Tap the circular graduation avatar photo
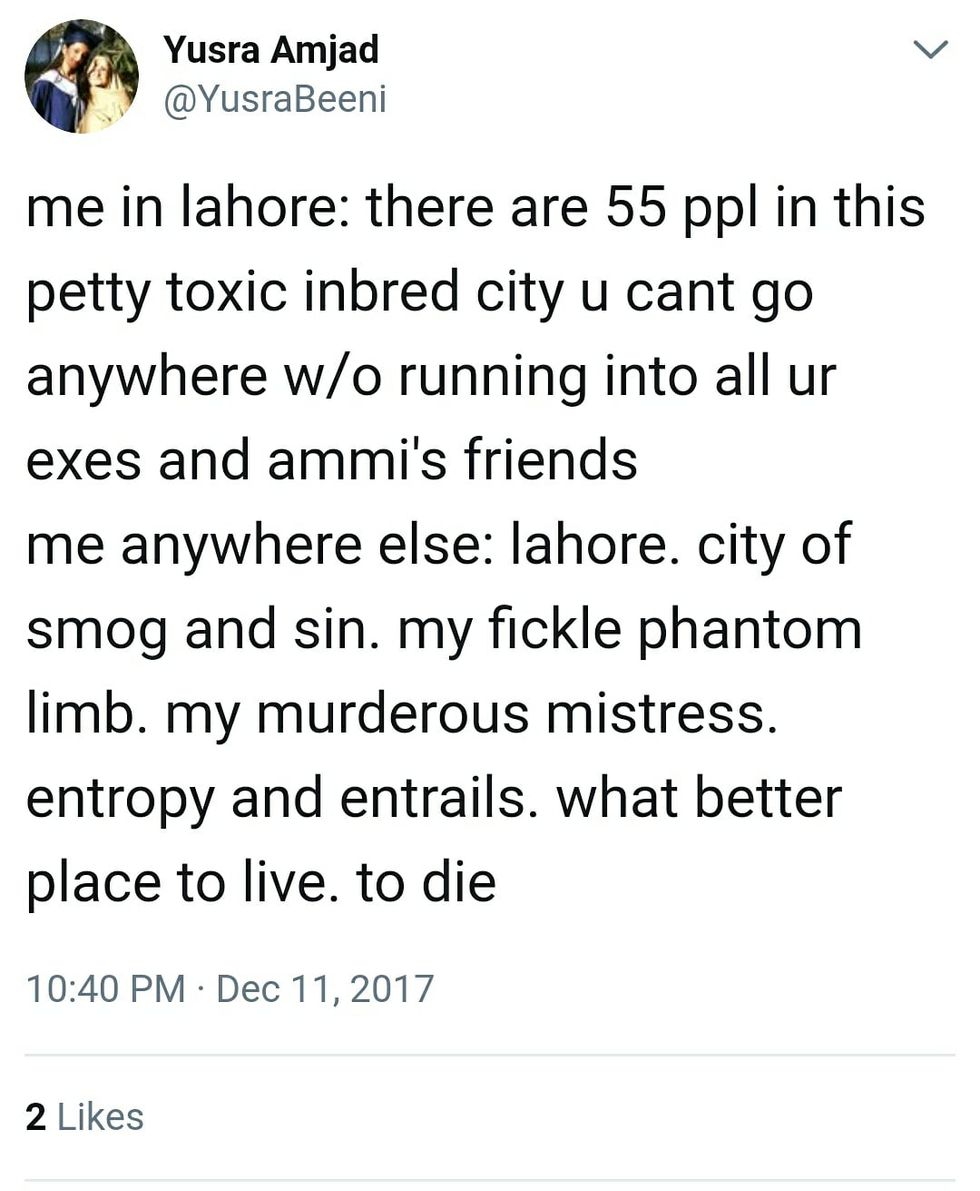The height and width of the screenshot is (1191, 980). 81,76
